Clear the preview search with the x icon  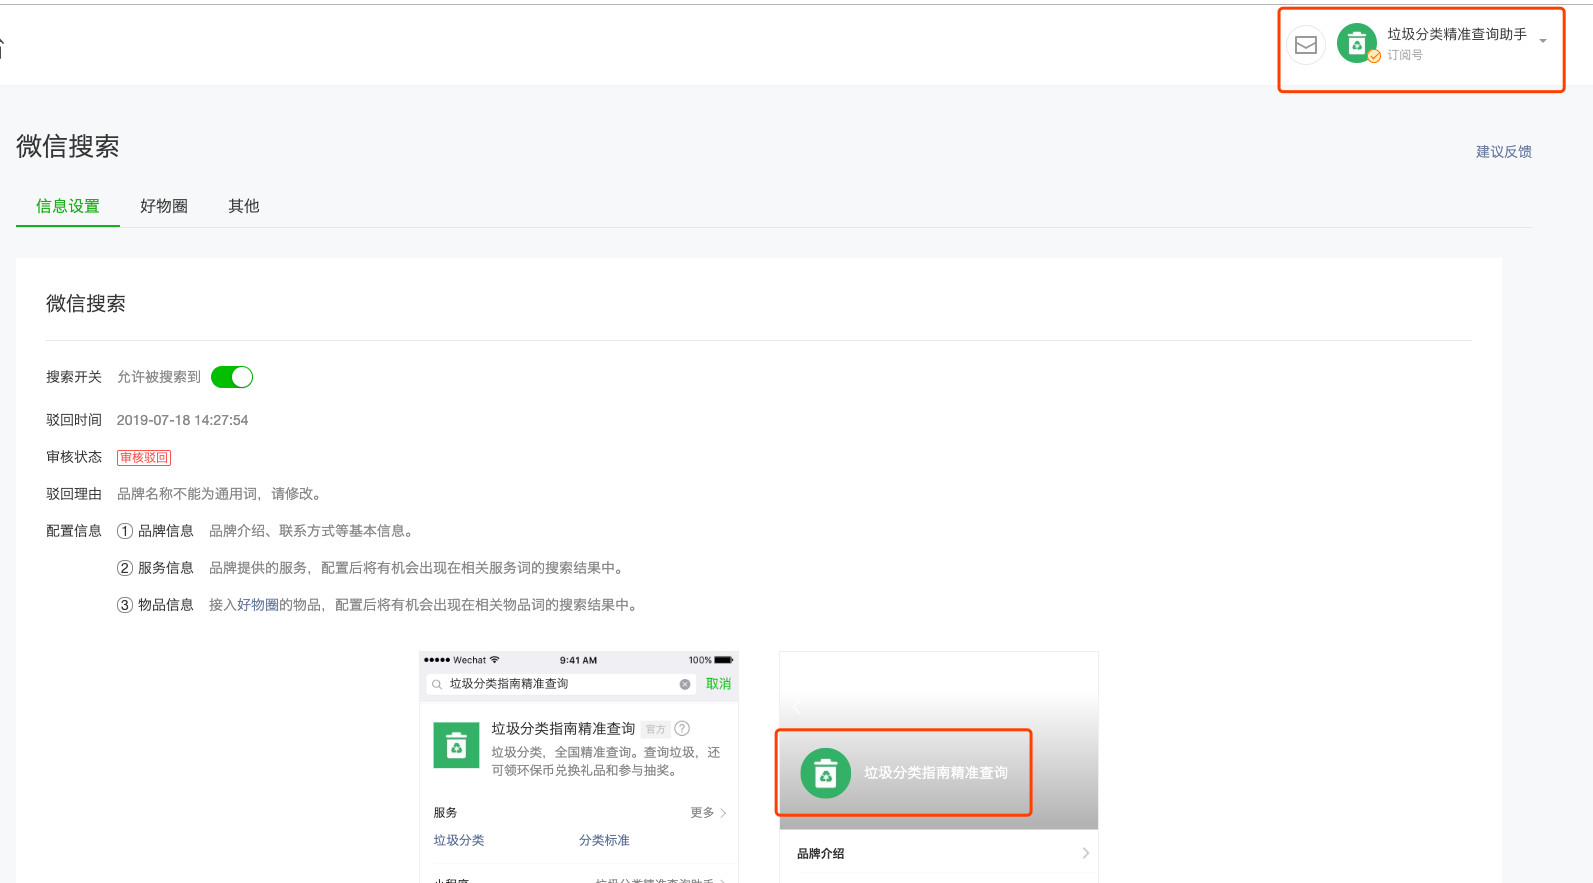click(685, 685)
